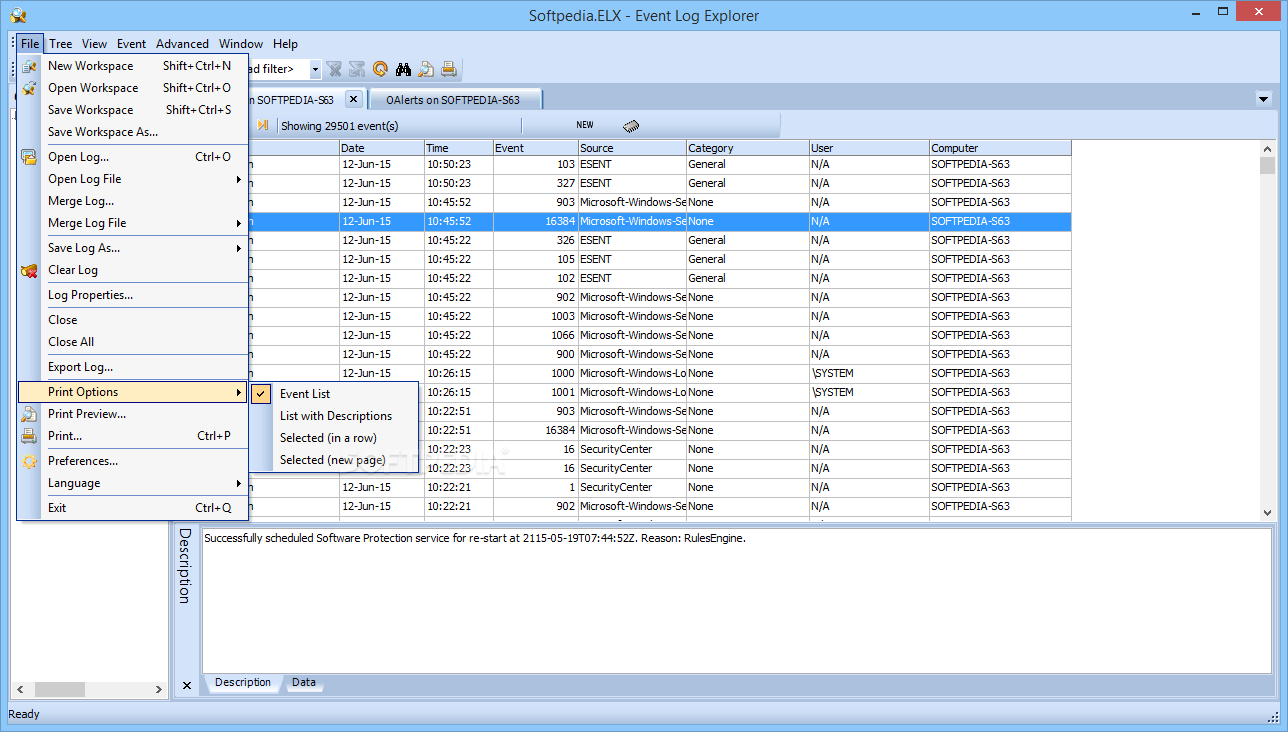Click the printer icon in the toolbar
The width and height of the screenshot is (1288, 732).
[x=449, y=69]
